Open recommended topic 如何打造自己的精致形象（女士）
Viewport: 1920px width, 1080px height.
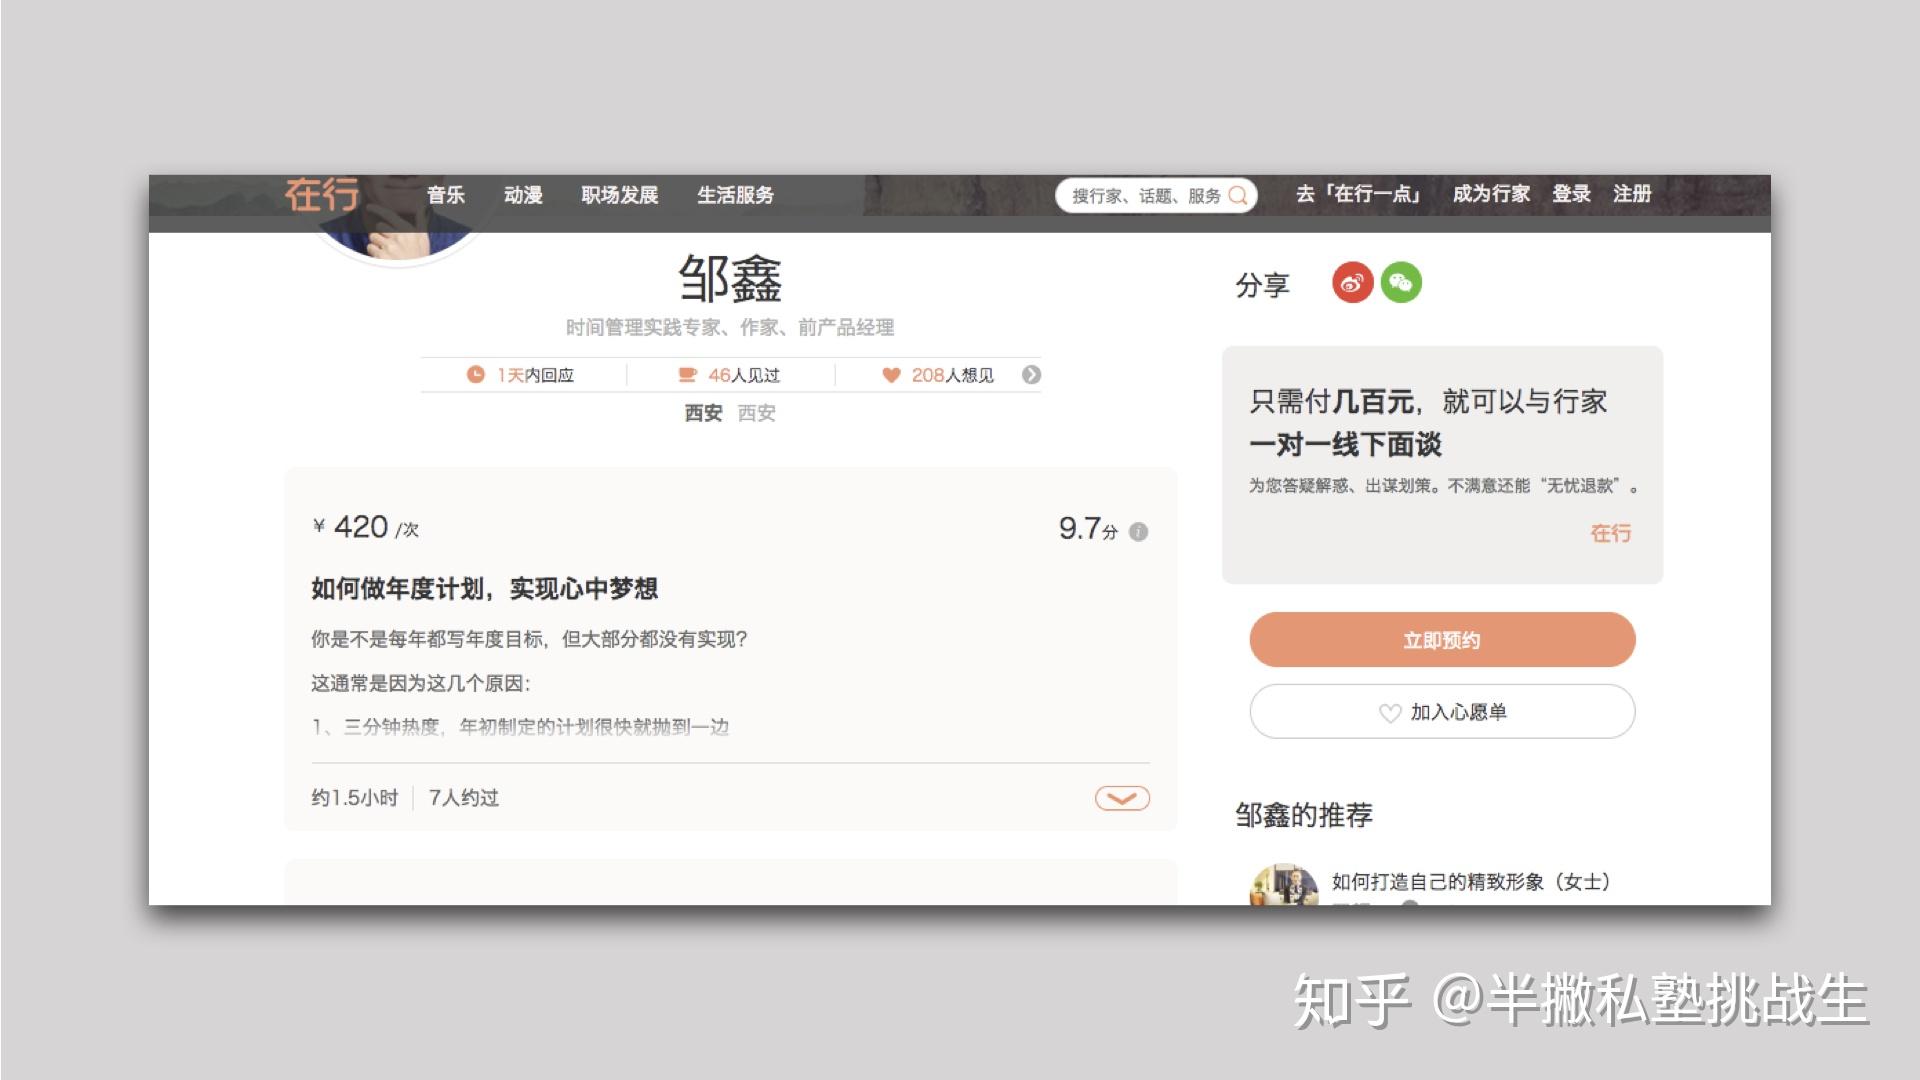click(1471, 882)
